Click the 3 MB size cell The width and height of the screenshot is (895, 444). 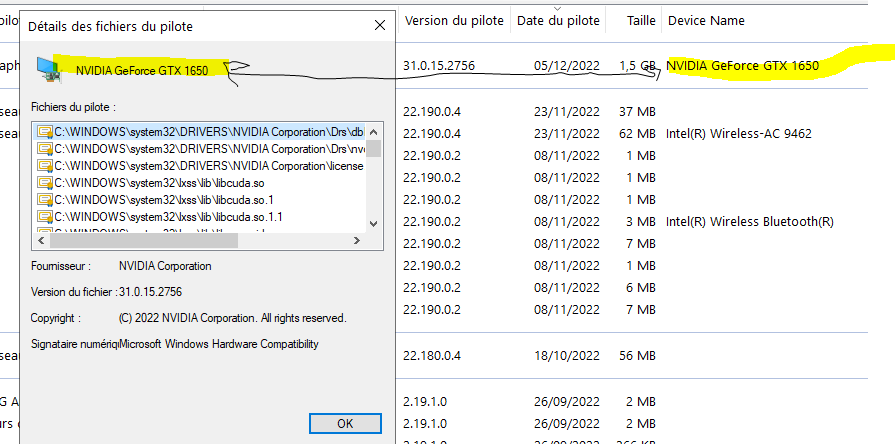pyautogui.click(x=640, y=221)
